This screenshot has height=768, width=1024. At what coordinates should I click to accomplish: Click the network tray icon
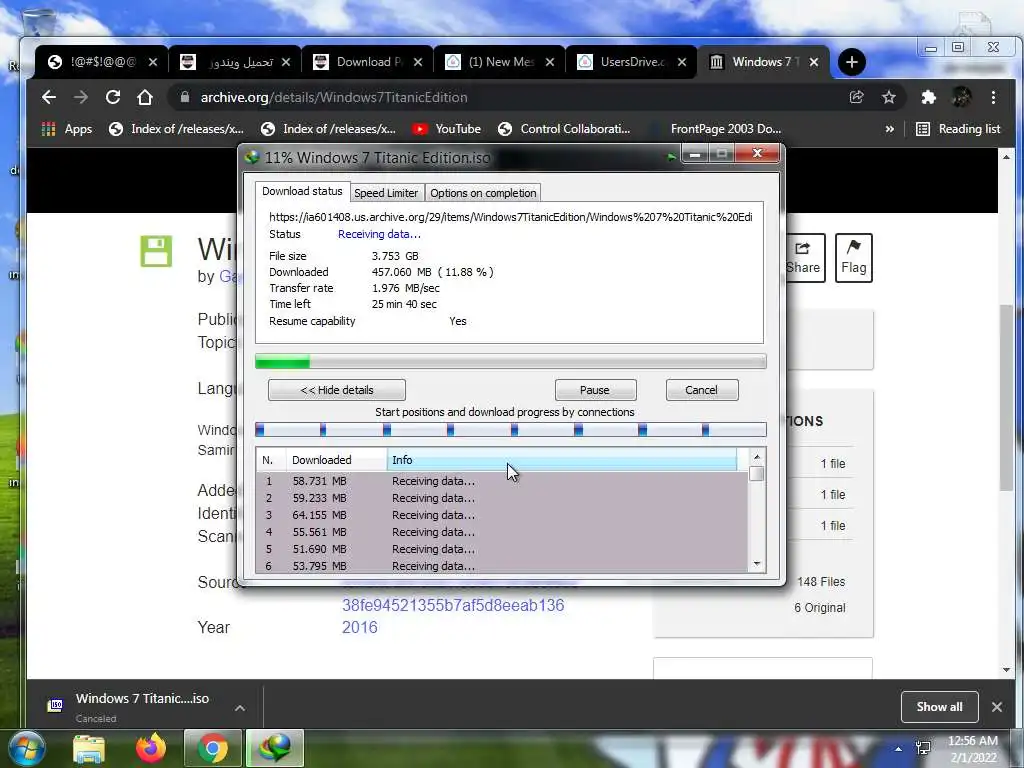(923, 748)
